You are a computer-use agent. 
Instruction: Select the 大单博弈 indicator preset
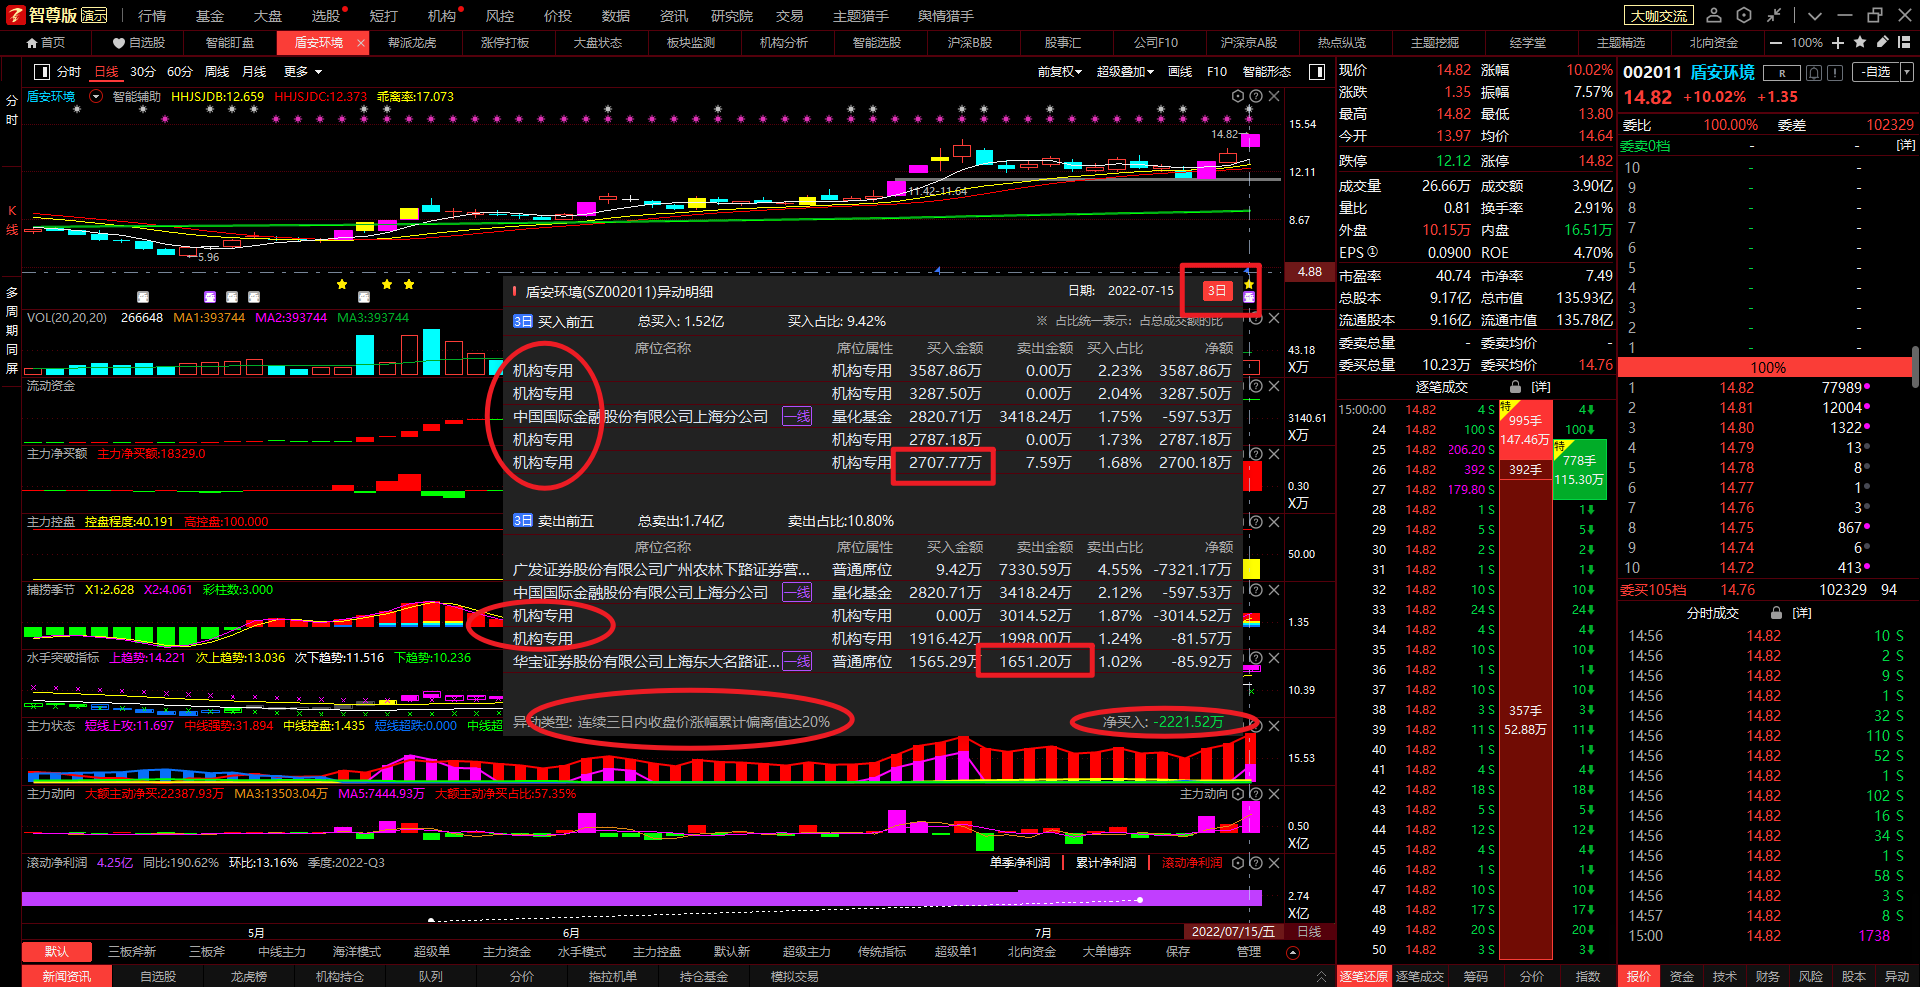pyautogui.click(x=1107, y=952)
